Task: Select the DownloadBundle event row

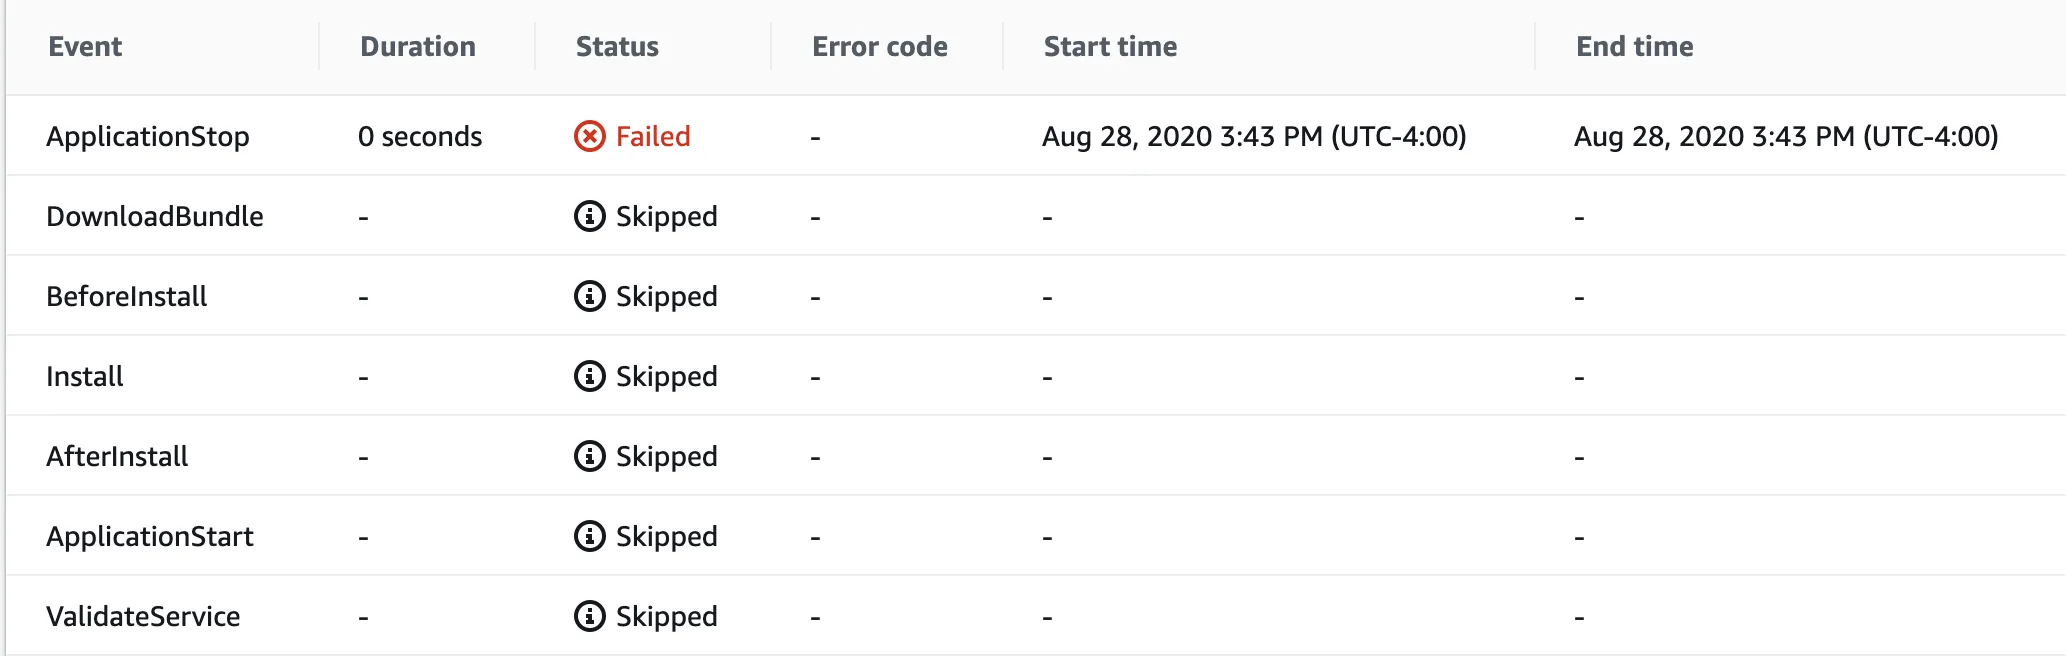Action: pos(155,217)
